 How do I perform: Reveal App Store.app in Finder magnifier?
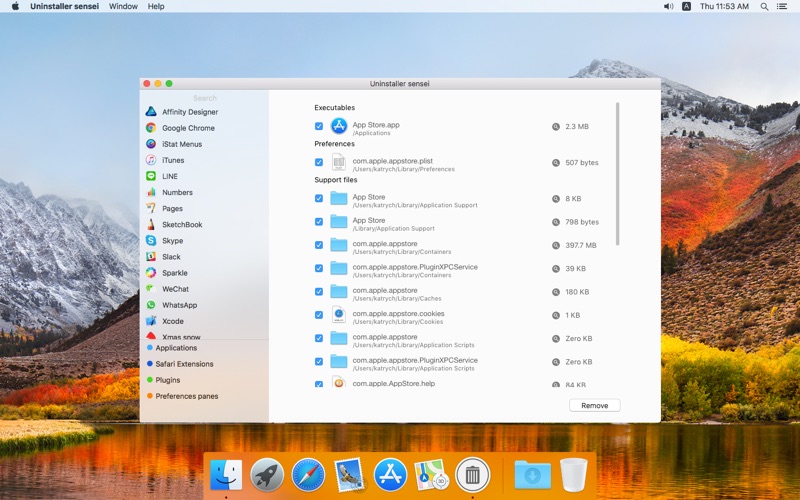click(556, 127)
